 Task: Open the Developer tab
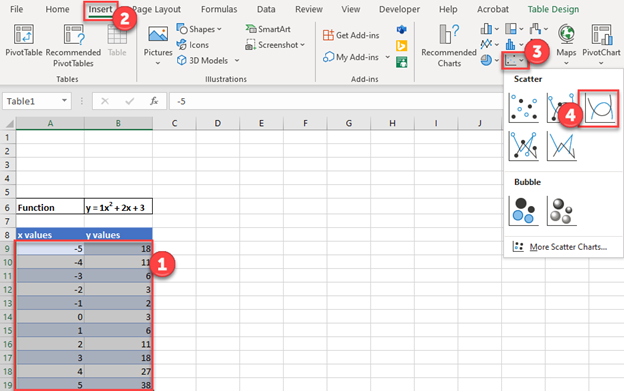point(399,9)
